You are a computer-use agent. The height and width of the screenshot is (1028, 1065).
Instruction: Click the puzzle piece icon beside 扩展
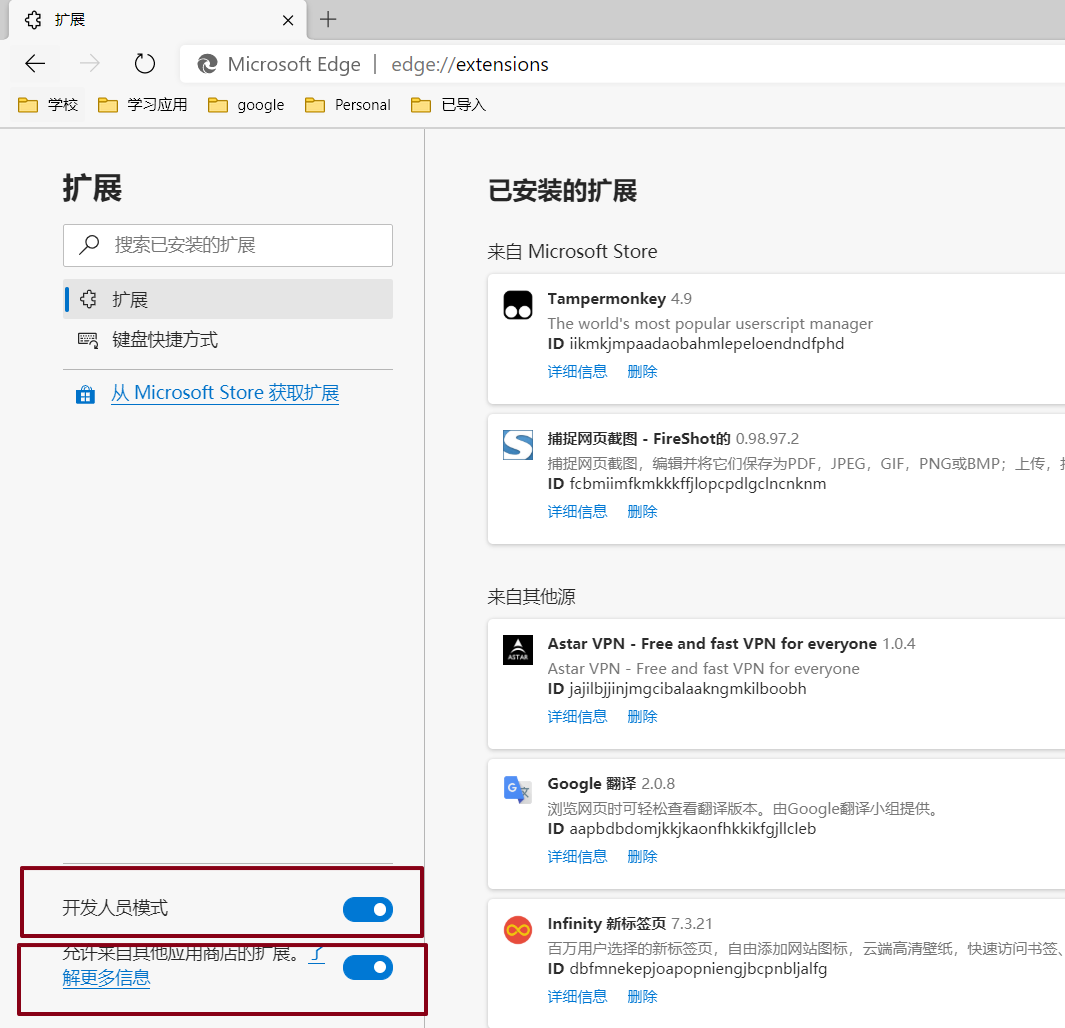coord(88,298)
